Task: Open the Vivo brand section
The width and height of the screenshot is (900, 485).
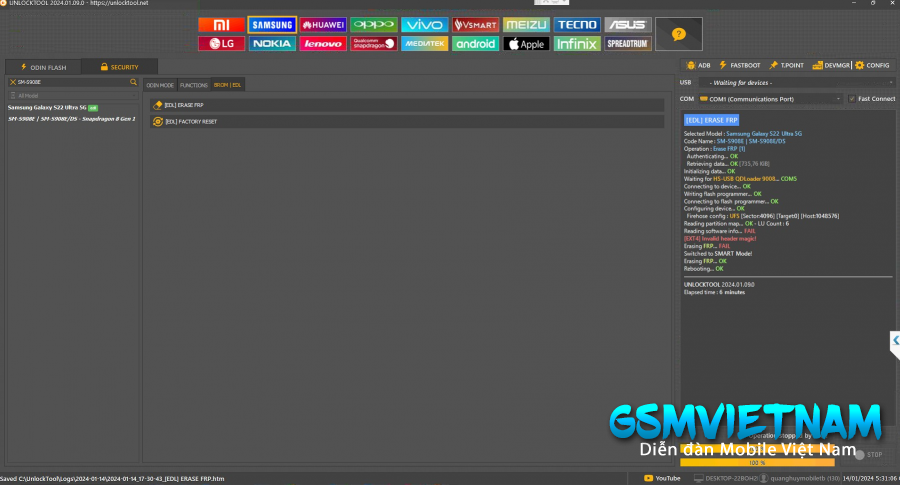Action: coord(424,25)
